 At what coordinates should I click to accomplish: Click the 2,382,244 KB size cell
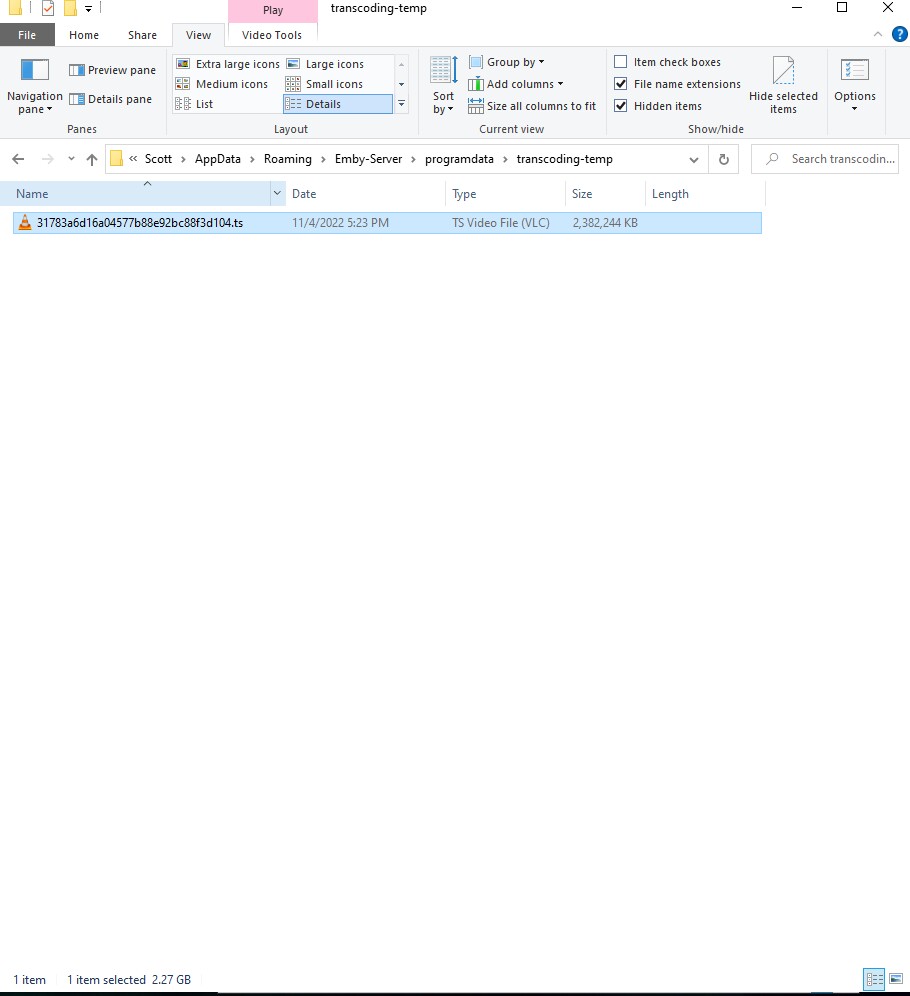[605, 222]
